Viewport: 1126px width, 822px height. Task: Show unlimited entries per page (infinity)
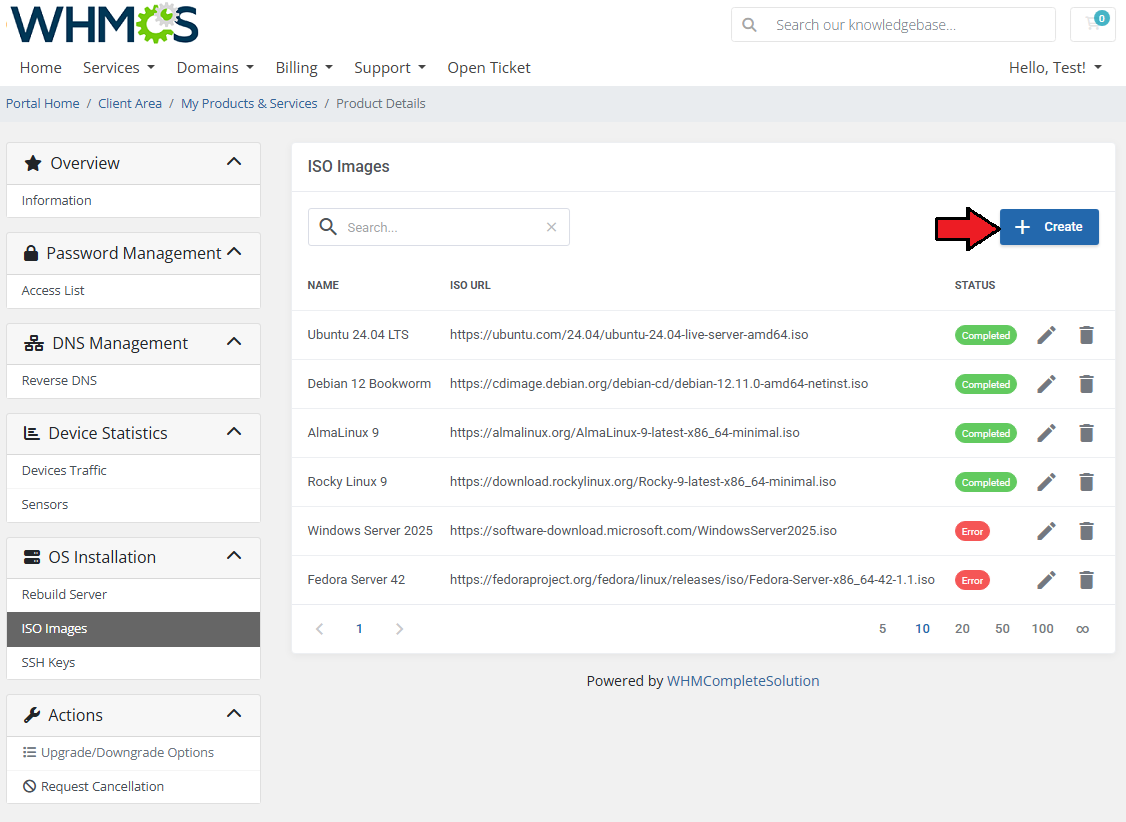click(x=1082, y=629)
